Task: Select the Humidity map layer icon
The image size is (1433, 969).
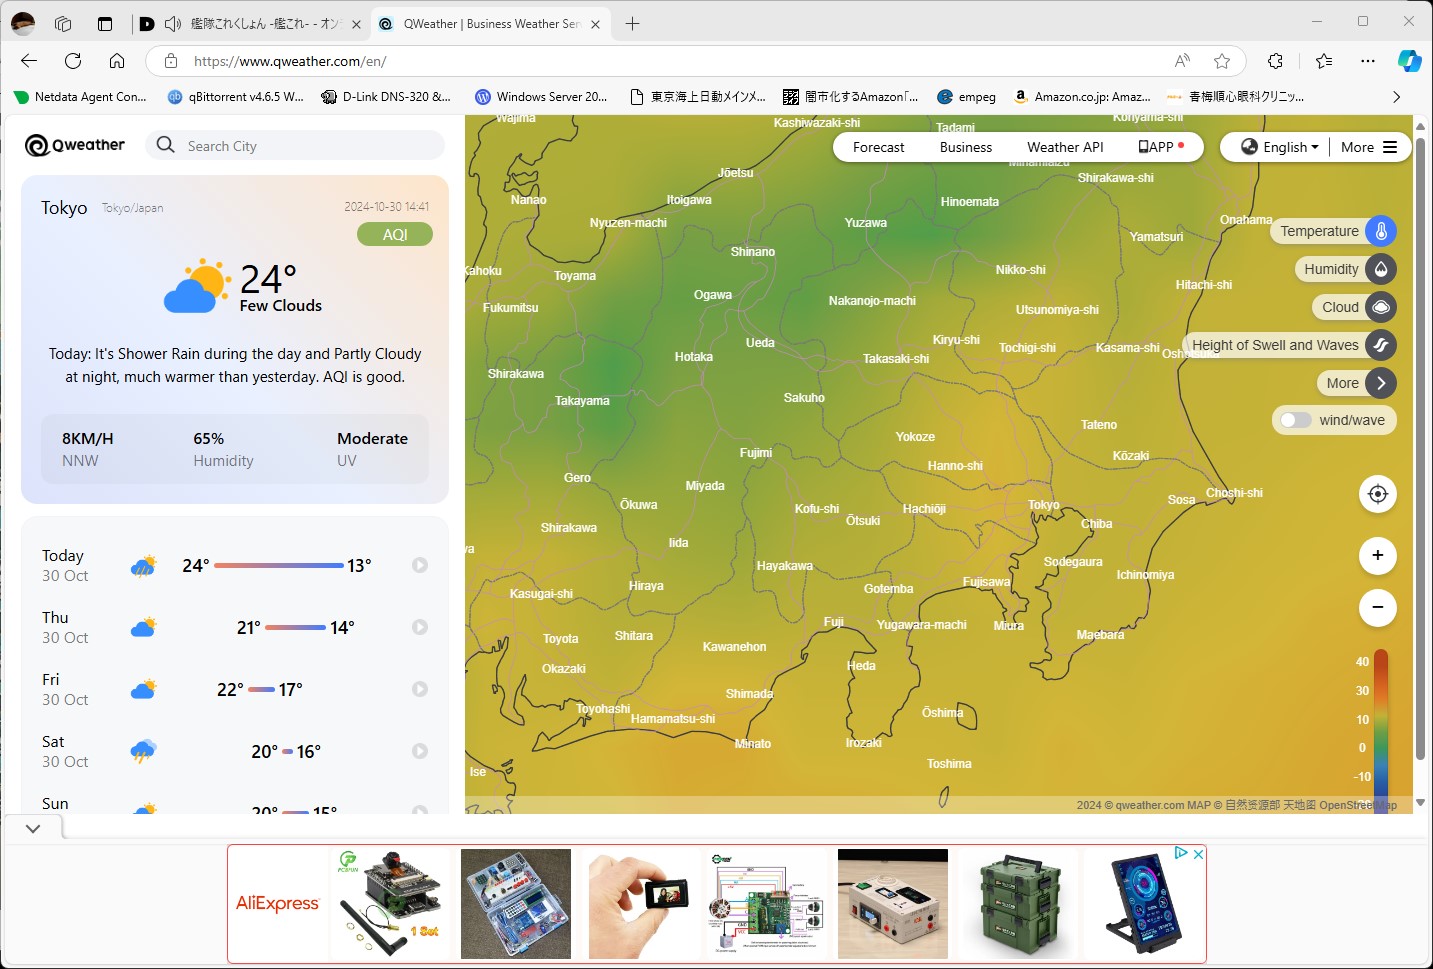Action: tap(1381, 269)
